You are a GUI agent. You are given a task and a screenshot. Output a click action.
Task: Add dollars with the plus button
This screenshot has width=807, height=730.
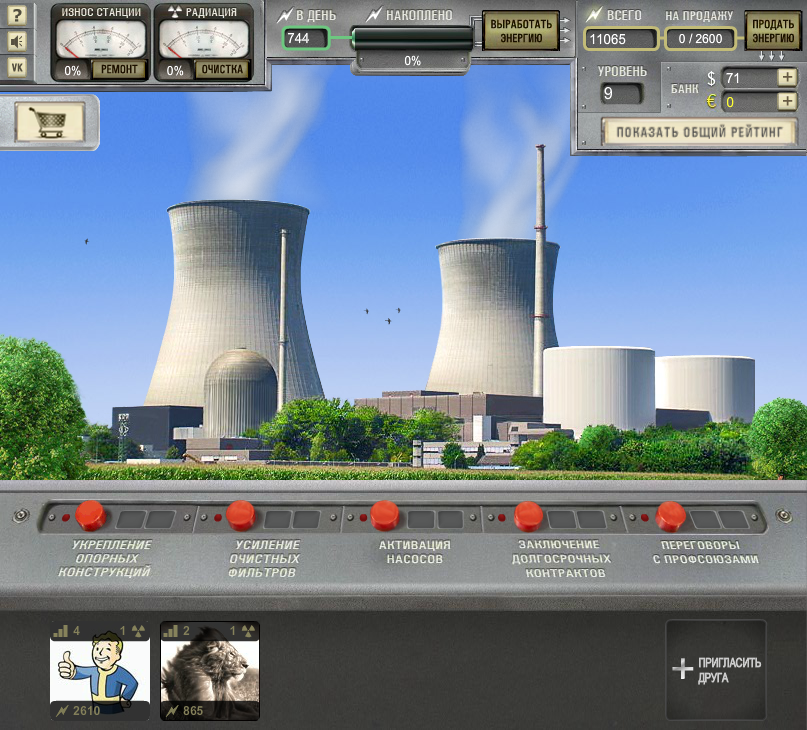tap(787, 78)
